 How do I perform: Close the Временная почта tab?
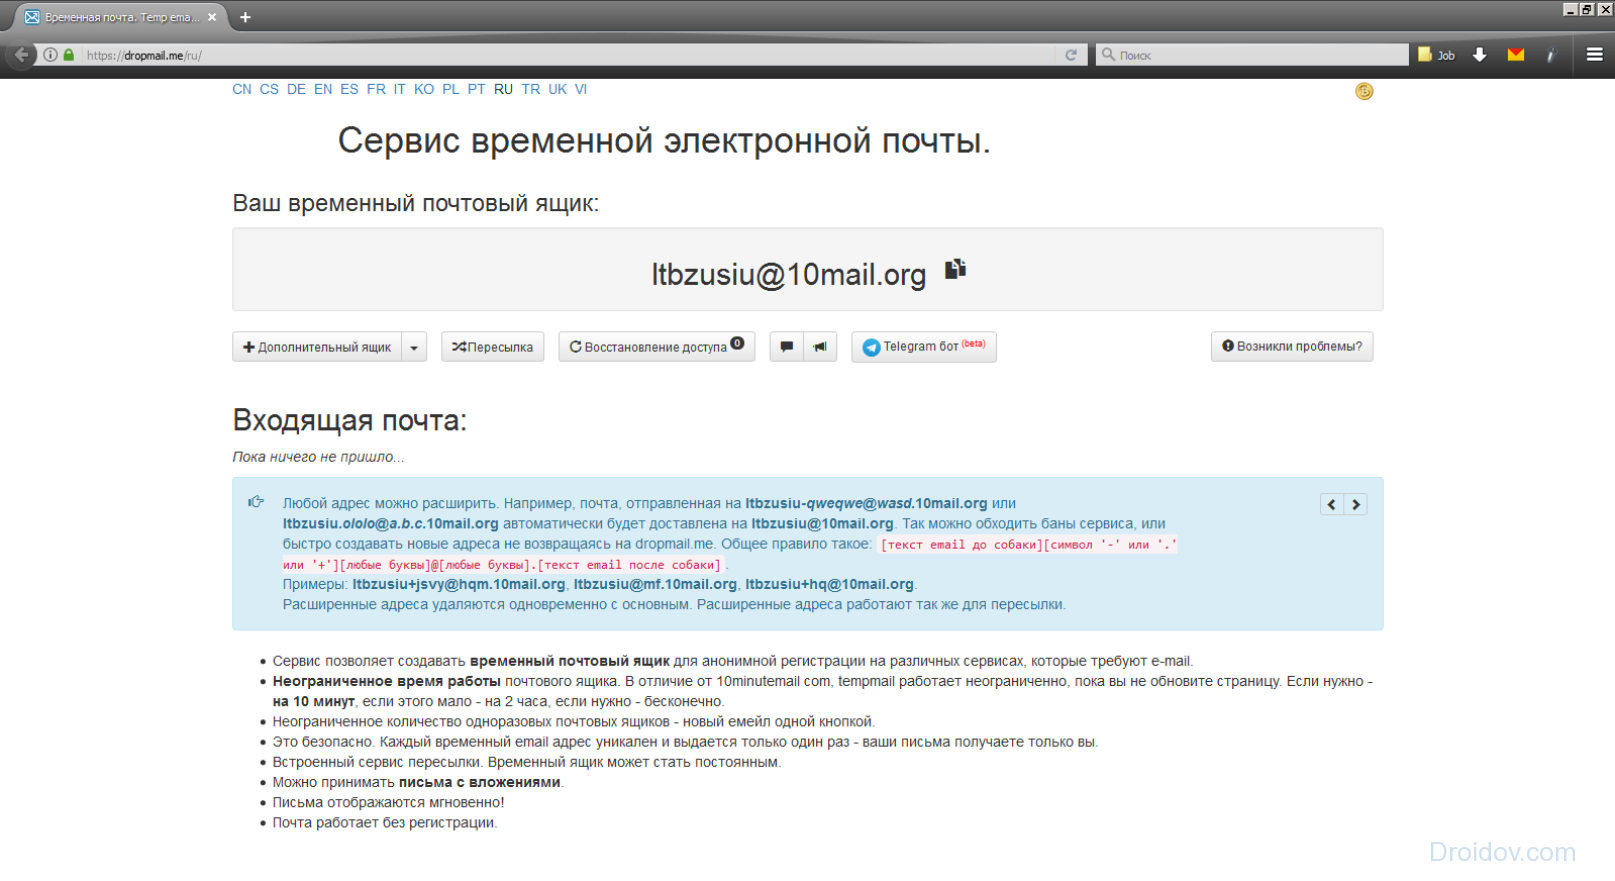point(212,17)
